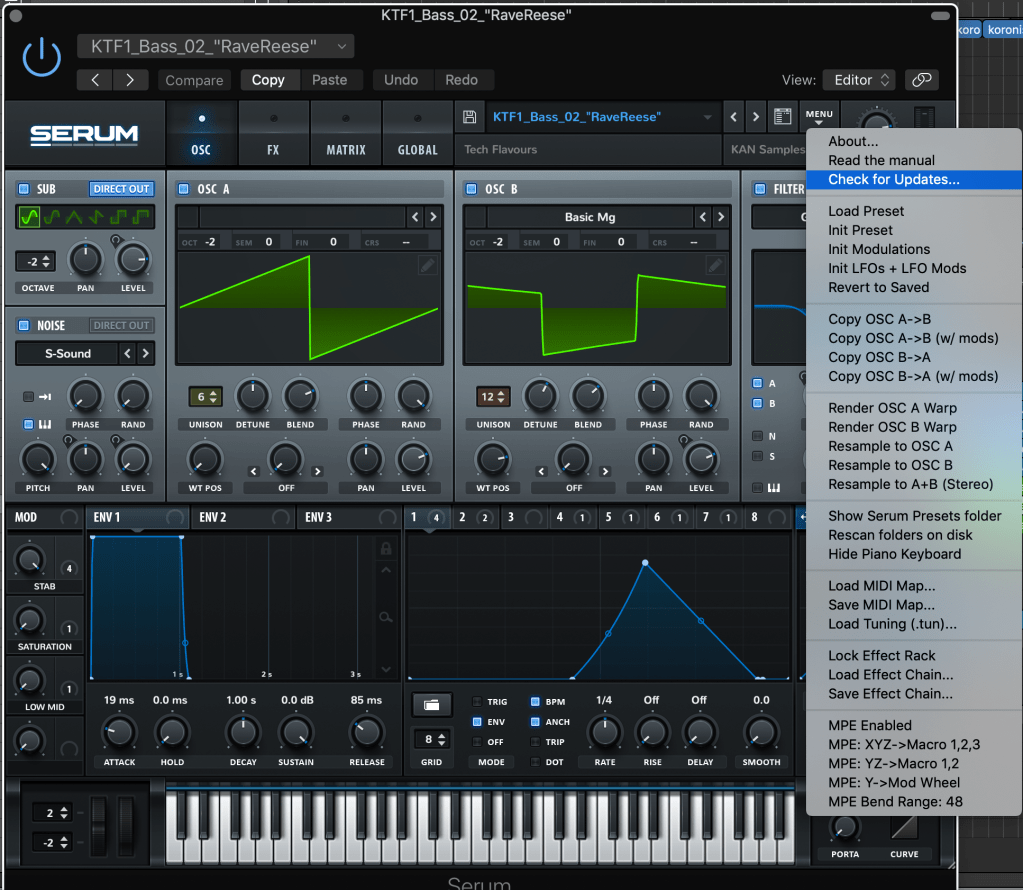Open the View Editor dropdown
The width and height of the screenshot is (1023, 890).
click(858, 80)
